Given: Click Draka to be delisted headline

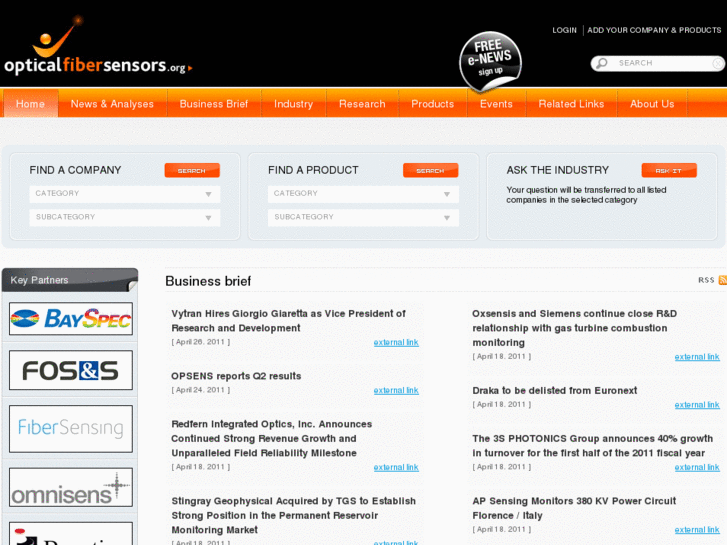Looking at the screenshot, I should pyautogui.click(x=555, y=391).
